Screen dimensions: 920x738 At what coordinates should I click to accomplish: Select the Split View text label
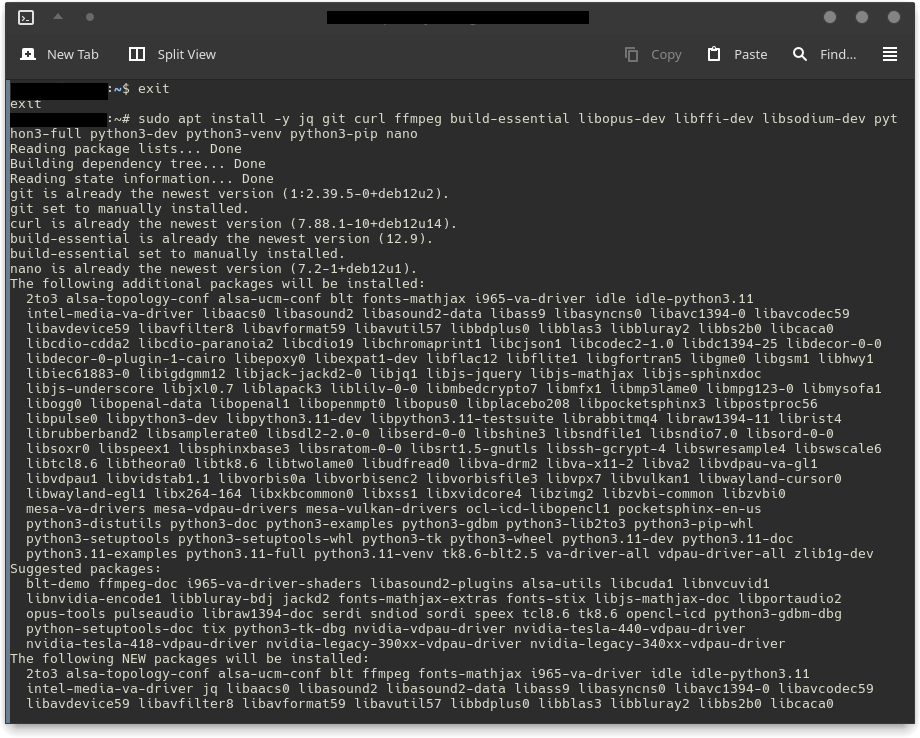tap(186, 54)
